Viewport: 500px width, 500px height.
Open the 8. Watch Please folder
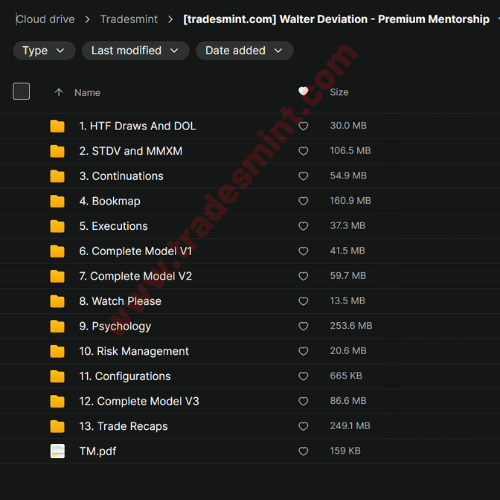[120, 301]
